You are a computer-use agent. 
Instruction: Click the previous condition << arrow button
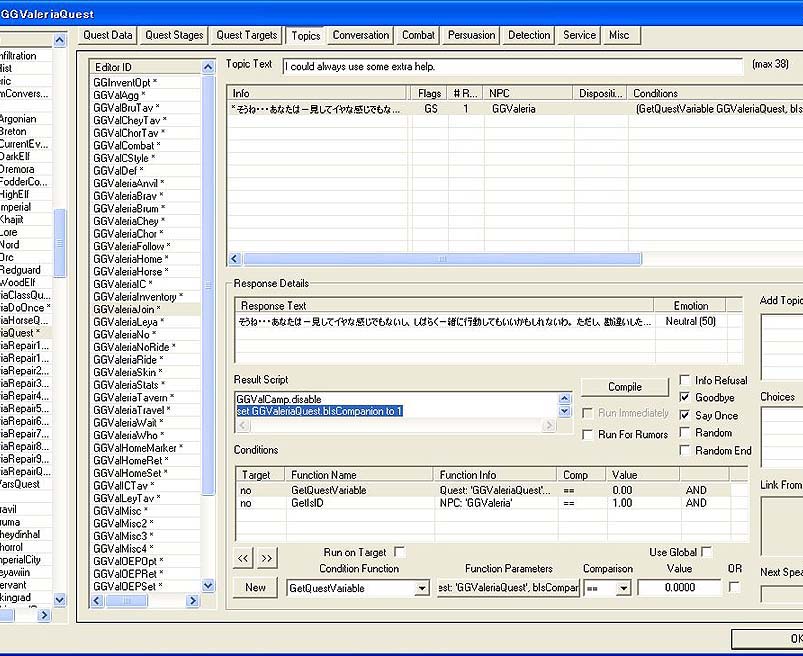pyautogui.click(x=243, y=558)
